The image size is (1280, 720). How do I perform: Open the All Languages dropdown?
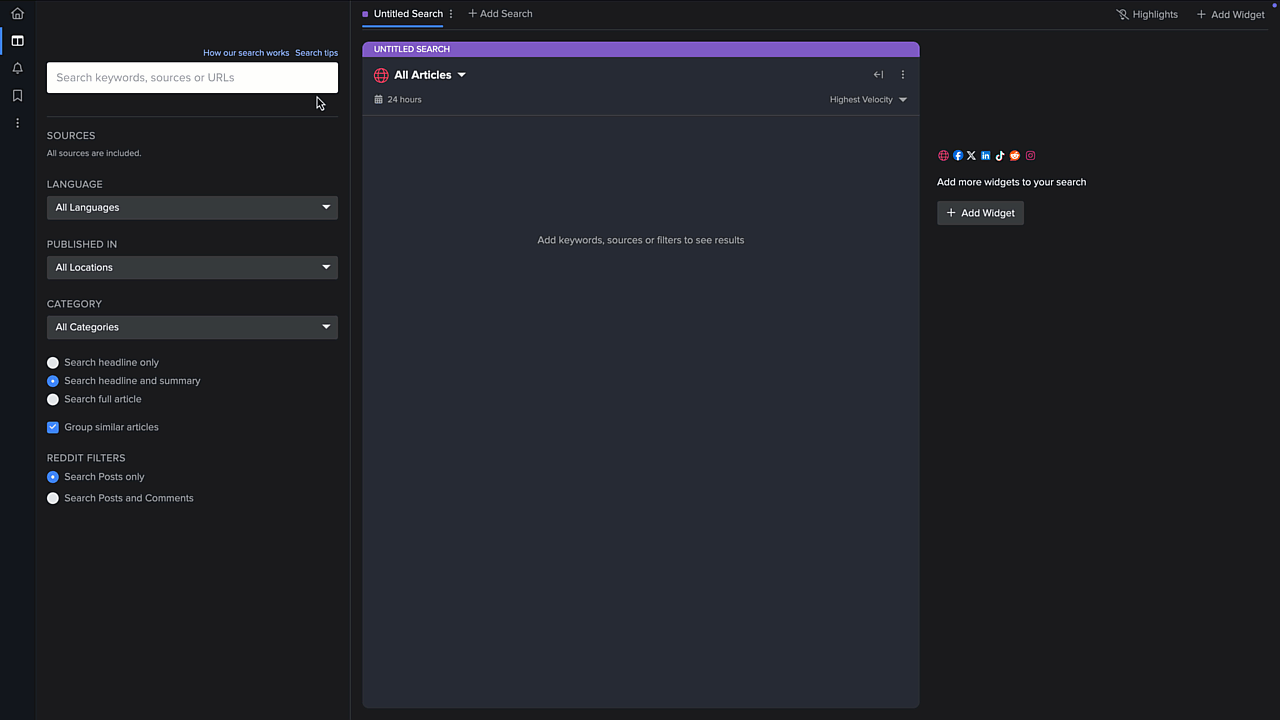[192, 207]
